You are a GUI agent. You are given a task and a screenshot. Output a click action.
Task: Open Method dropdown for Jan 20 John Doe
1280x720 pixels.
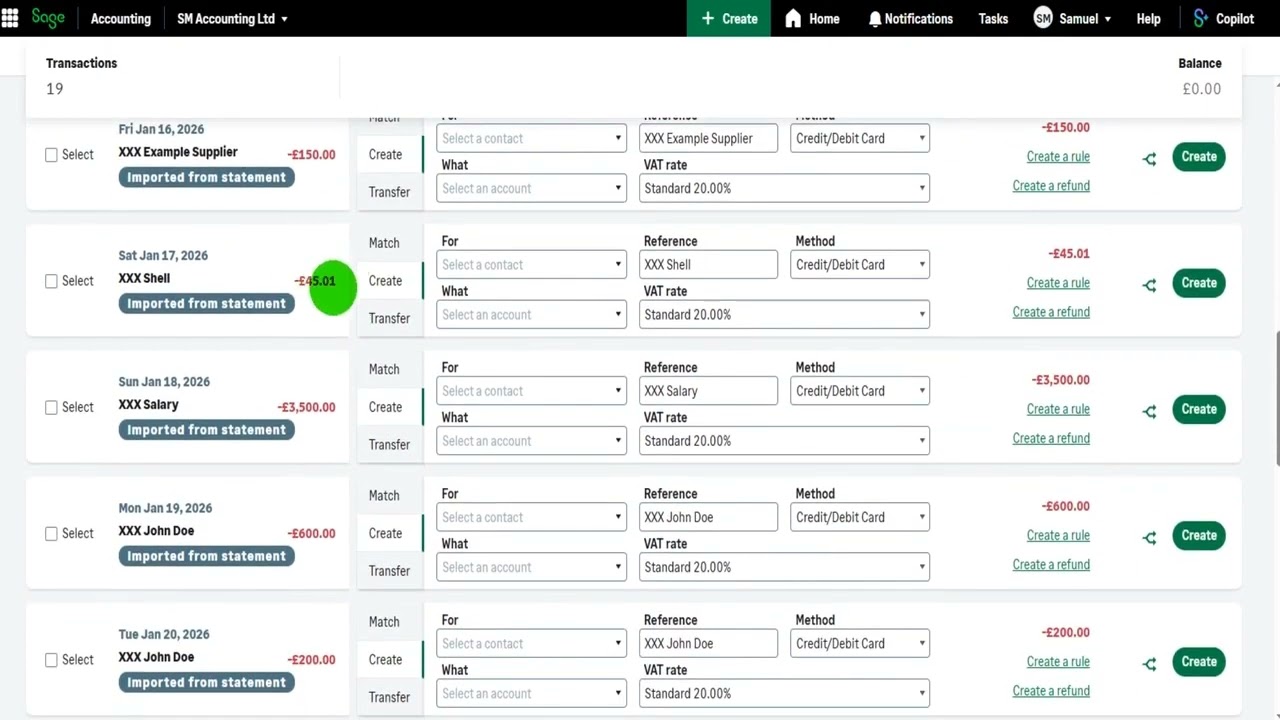[860, 643]
